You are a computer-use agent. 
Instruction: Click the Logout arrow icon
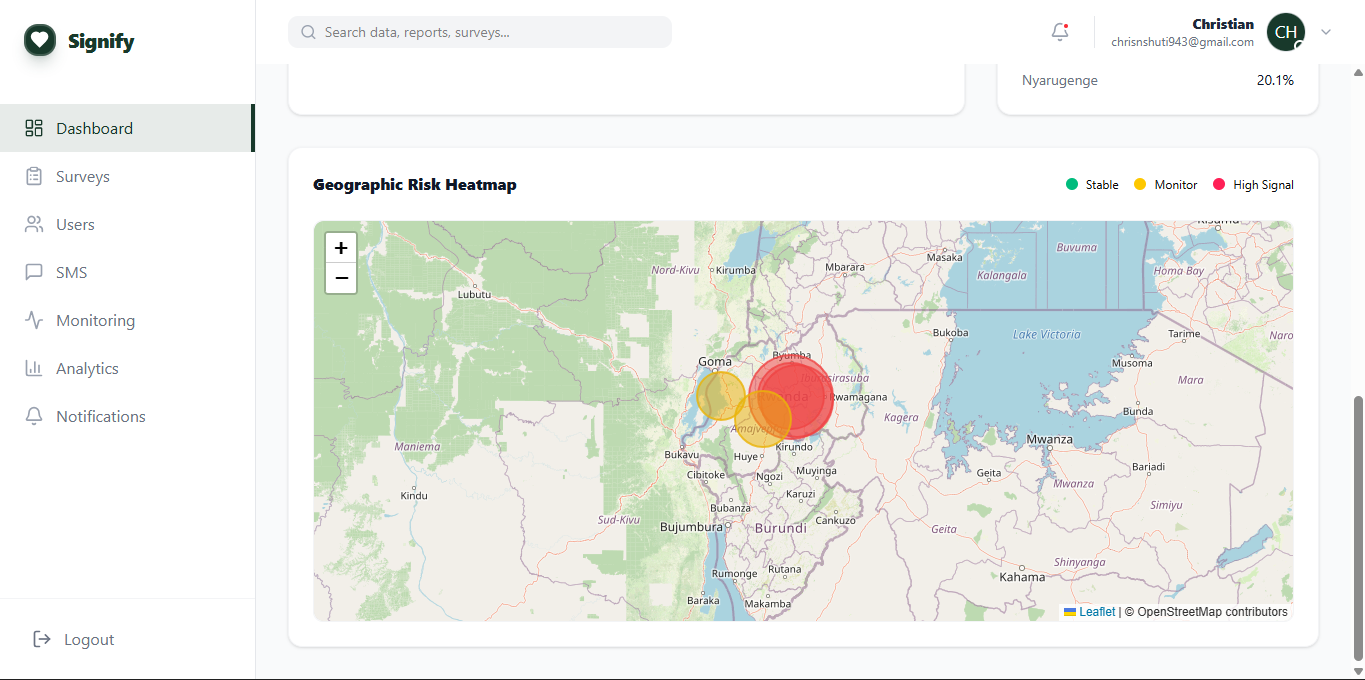pos(42,639)
